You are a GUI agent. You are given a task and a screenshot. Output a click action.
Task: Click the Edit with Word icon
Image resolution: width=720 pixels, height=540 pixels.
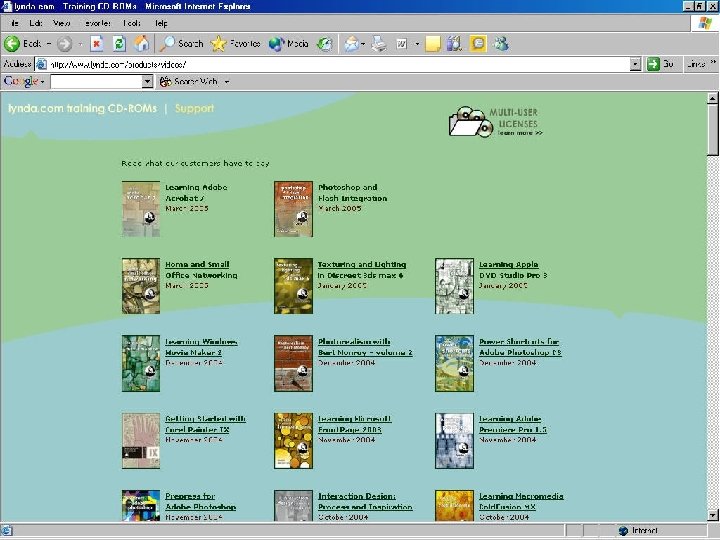(401, 44)
